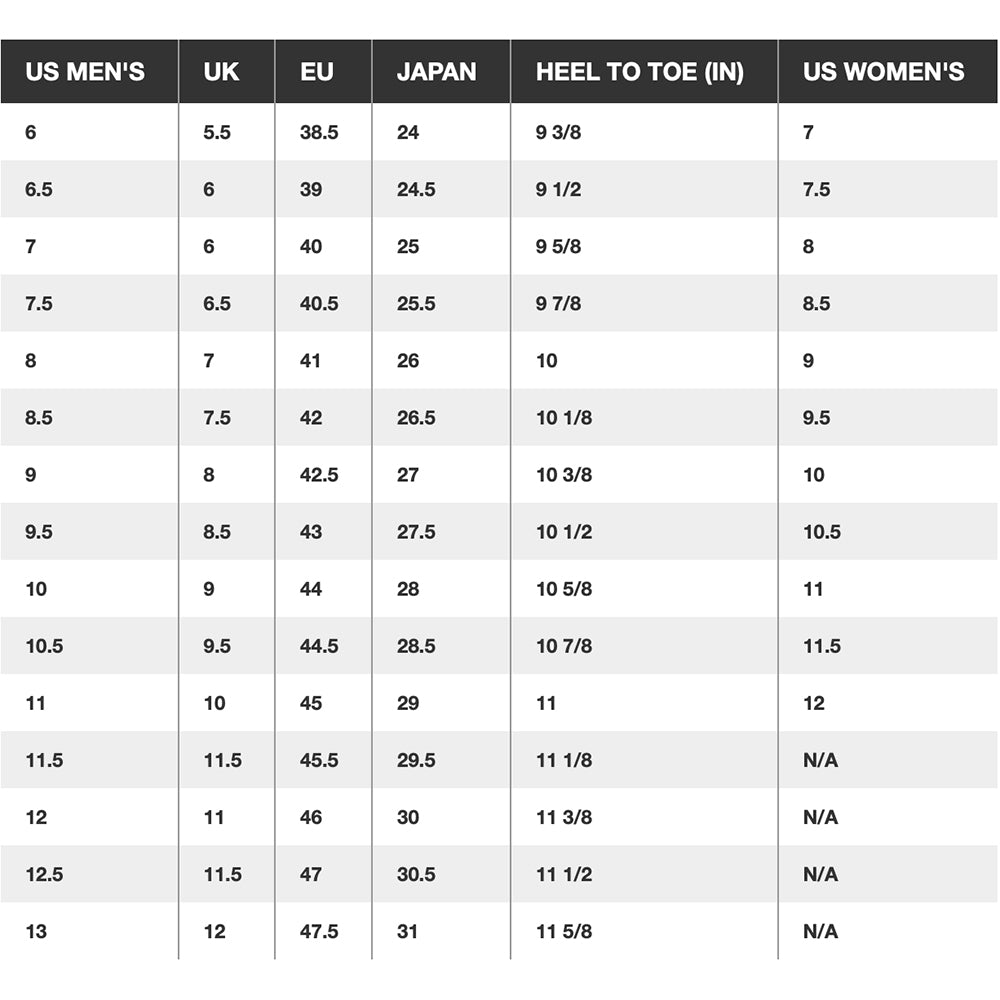Screen dimensions: 1000x1000
Task: Click the US MEN'S column header
Action: 85,72
